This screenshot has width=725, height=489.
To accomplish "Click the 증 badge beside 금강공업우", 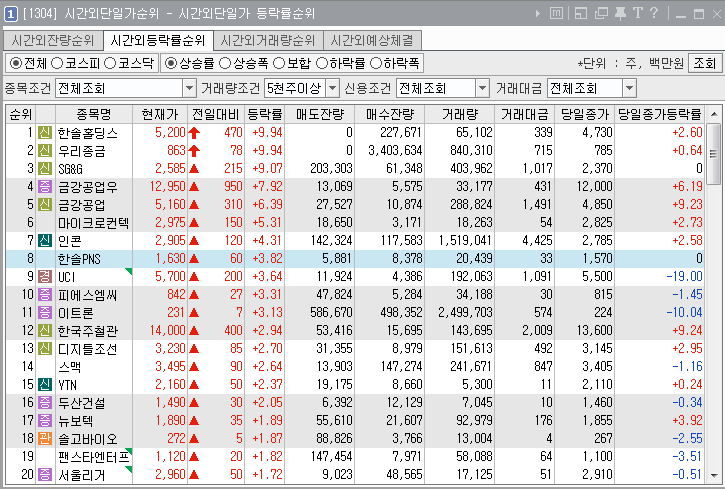I will (45, 187).
